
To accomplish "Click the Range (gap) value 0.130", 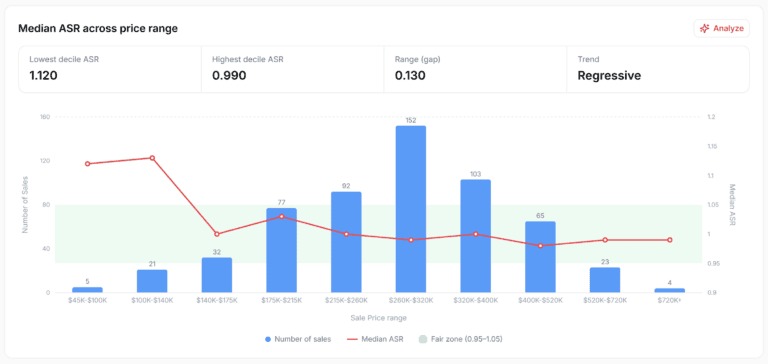I will click(410, 75).
